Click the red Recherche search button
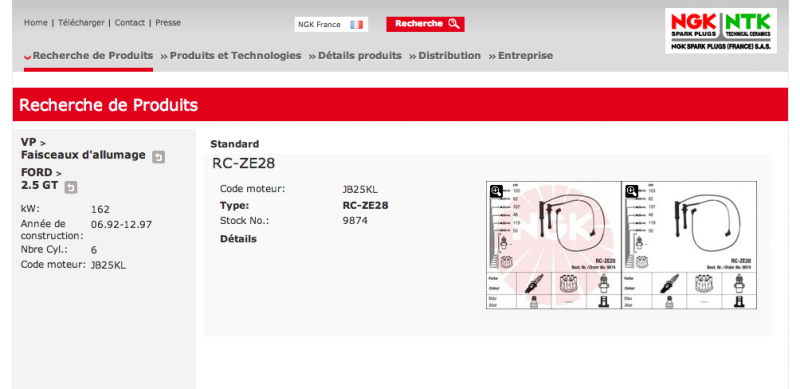800x389 pixels. 425,24
